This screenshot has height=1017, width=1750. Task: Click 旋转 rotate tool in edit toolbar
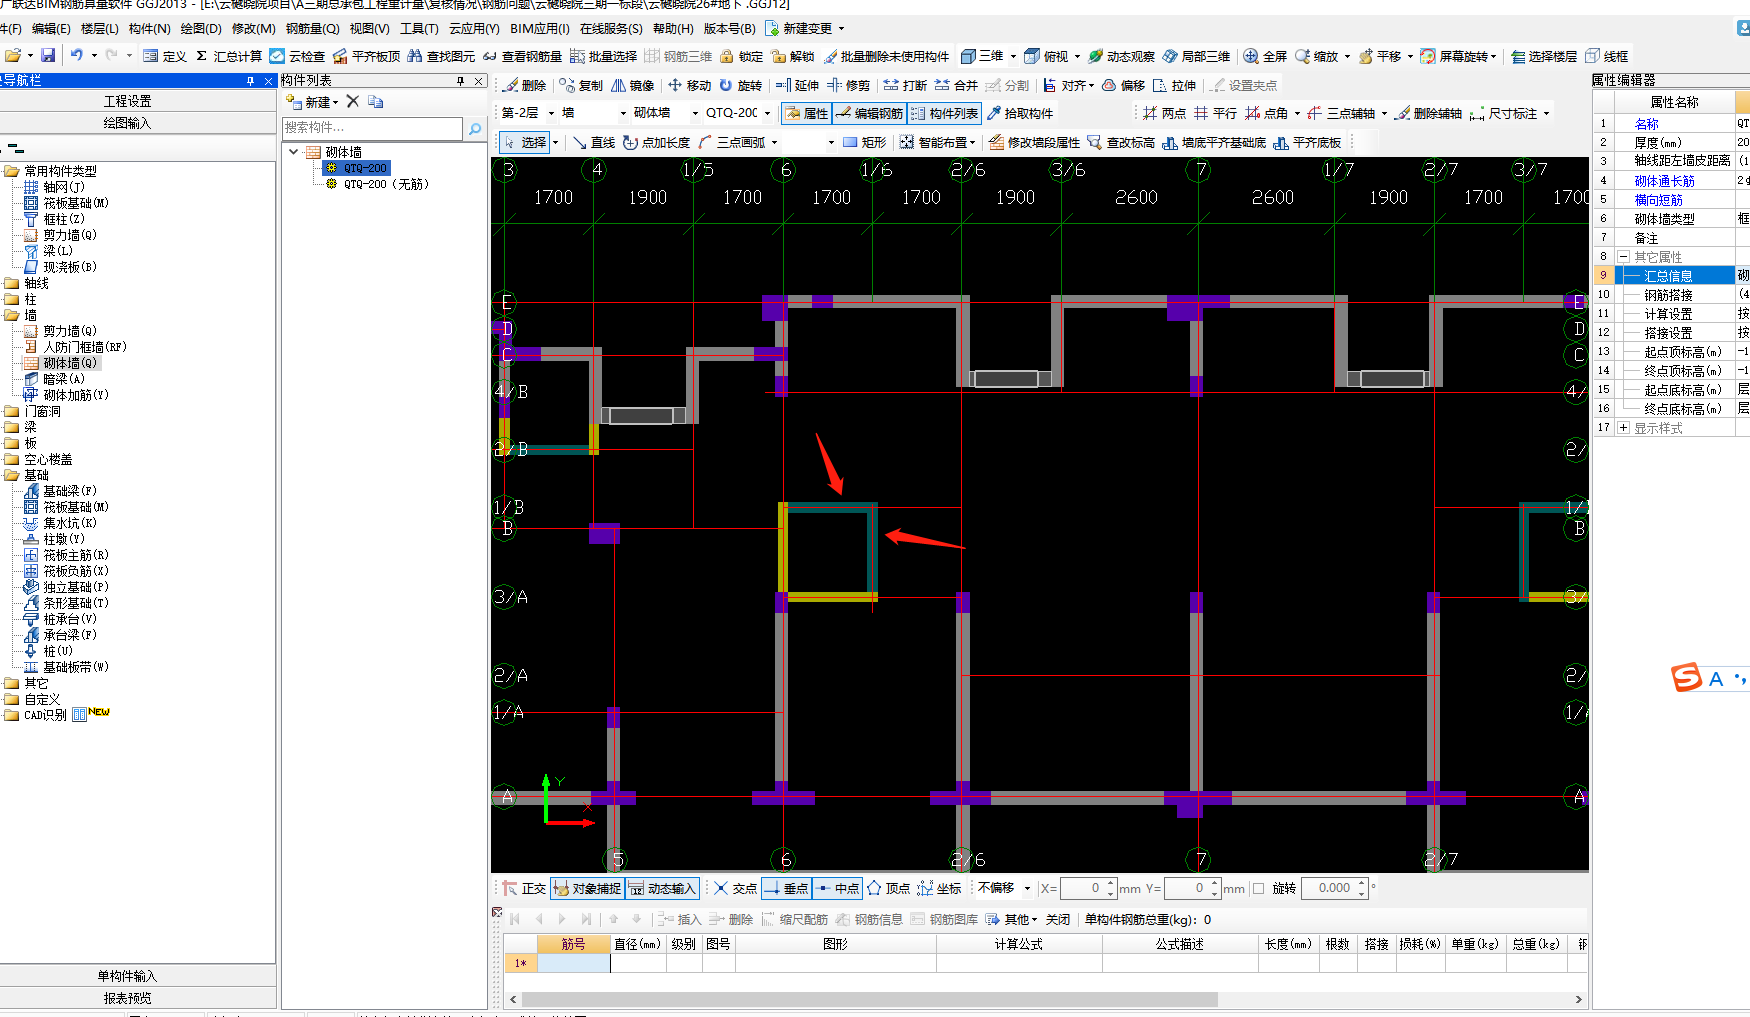741,85
